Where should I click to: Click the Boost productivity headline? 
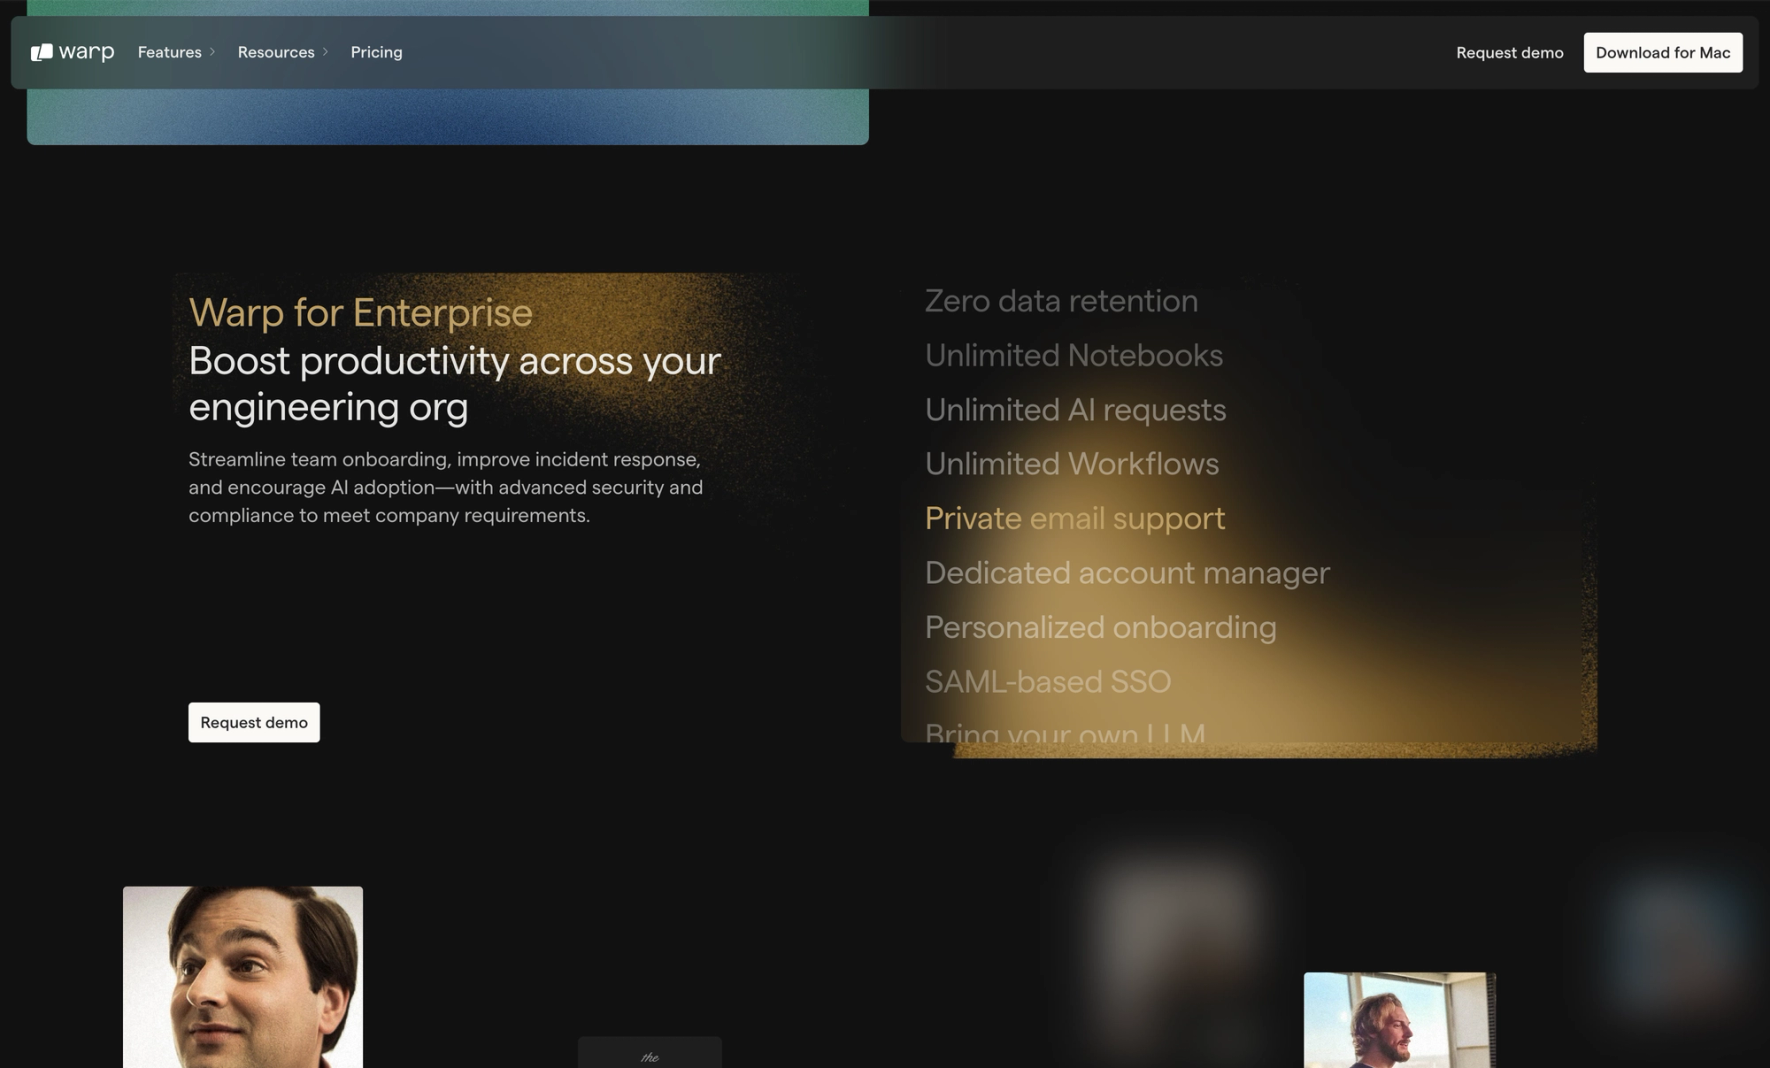tap(454, 383)
